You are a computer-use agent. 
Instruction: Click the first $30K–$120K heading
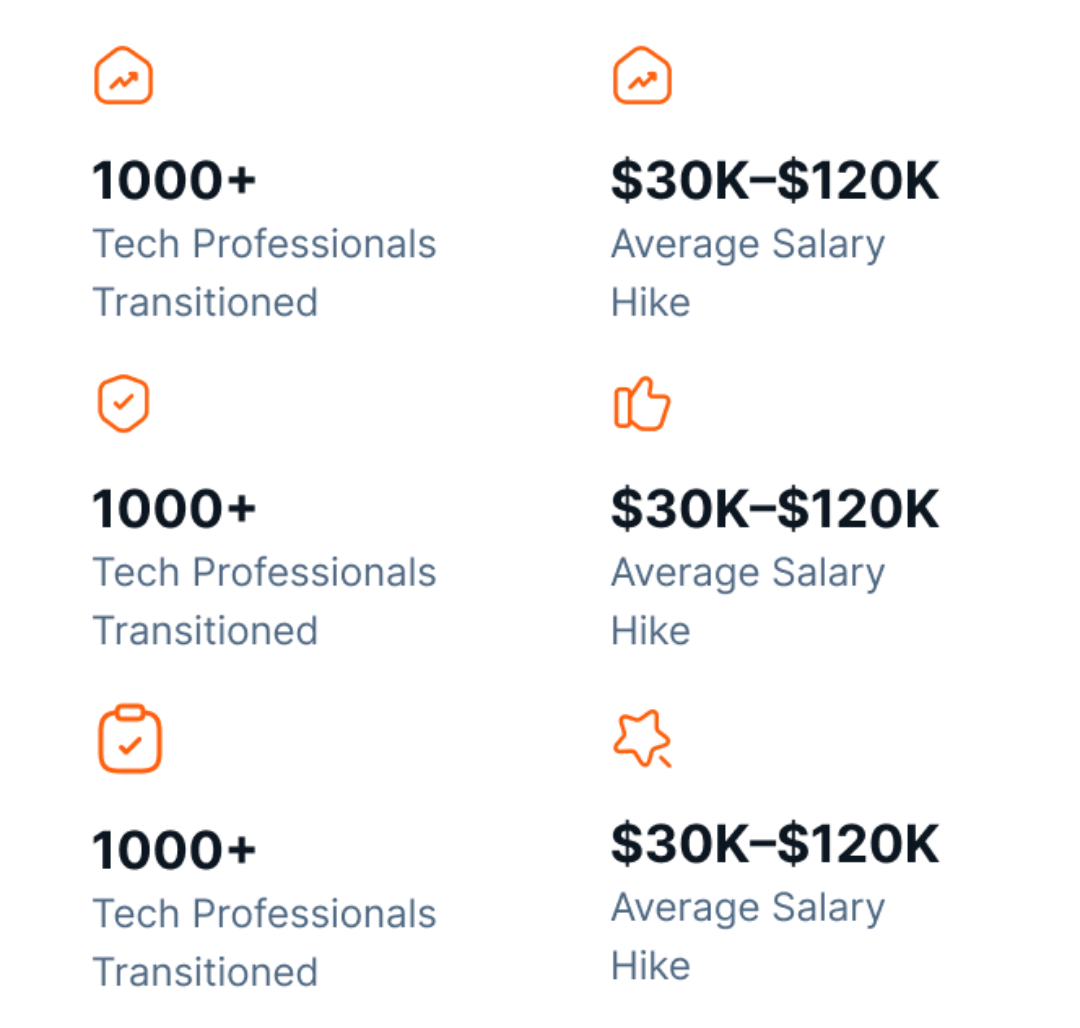tap(775, 180)
